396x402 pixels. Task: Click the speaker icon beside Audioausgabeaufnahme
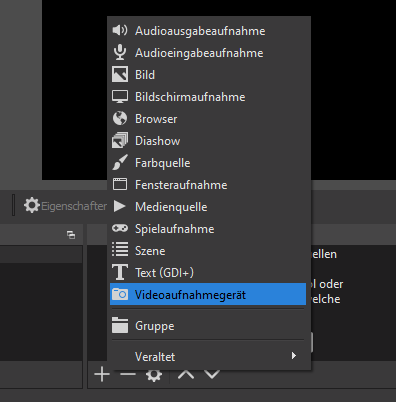[120, 31]
